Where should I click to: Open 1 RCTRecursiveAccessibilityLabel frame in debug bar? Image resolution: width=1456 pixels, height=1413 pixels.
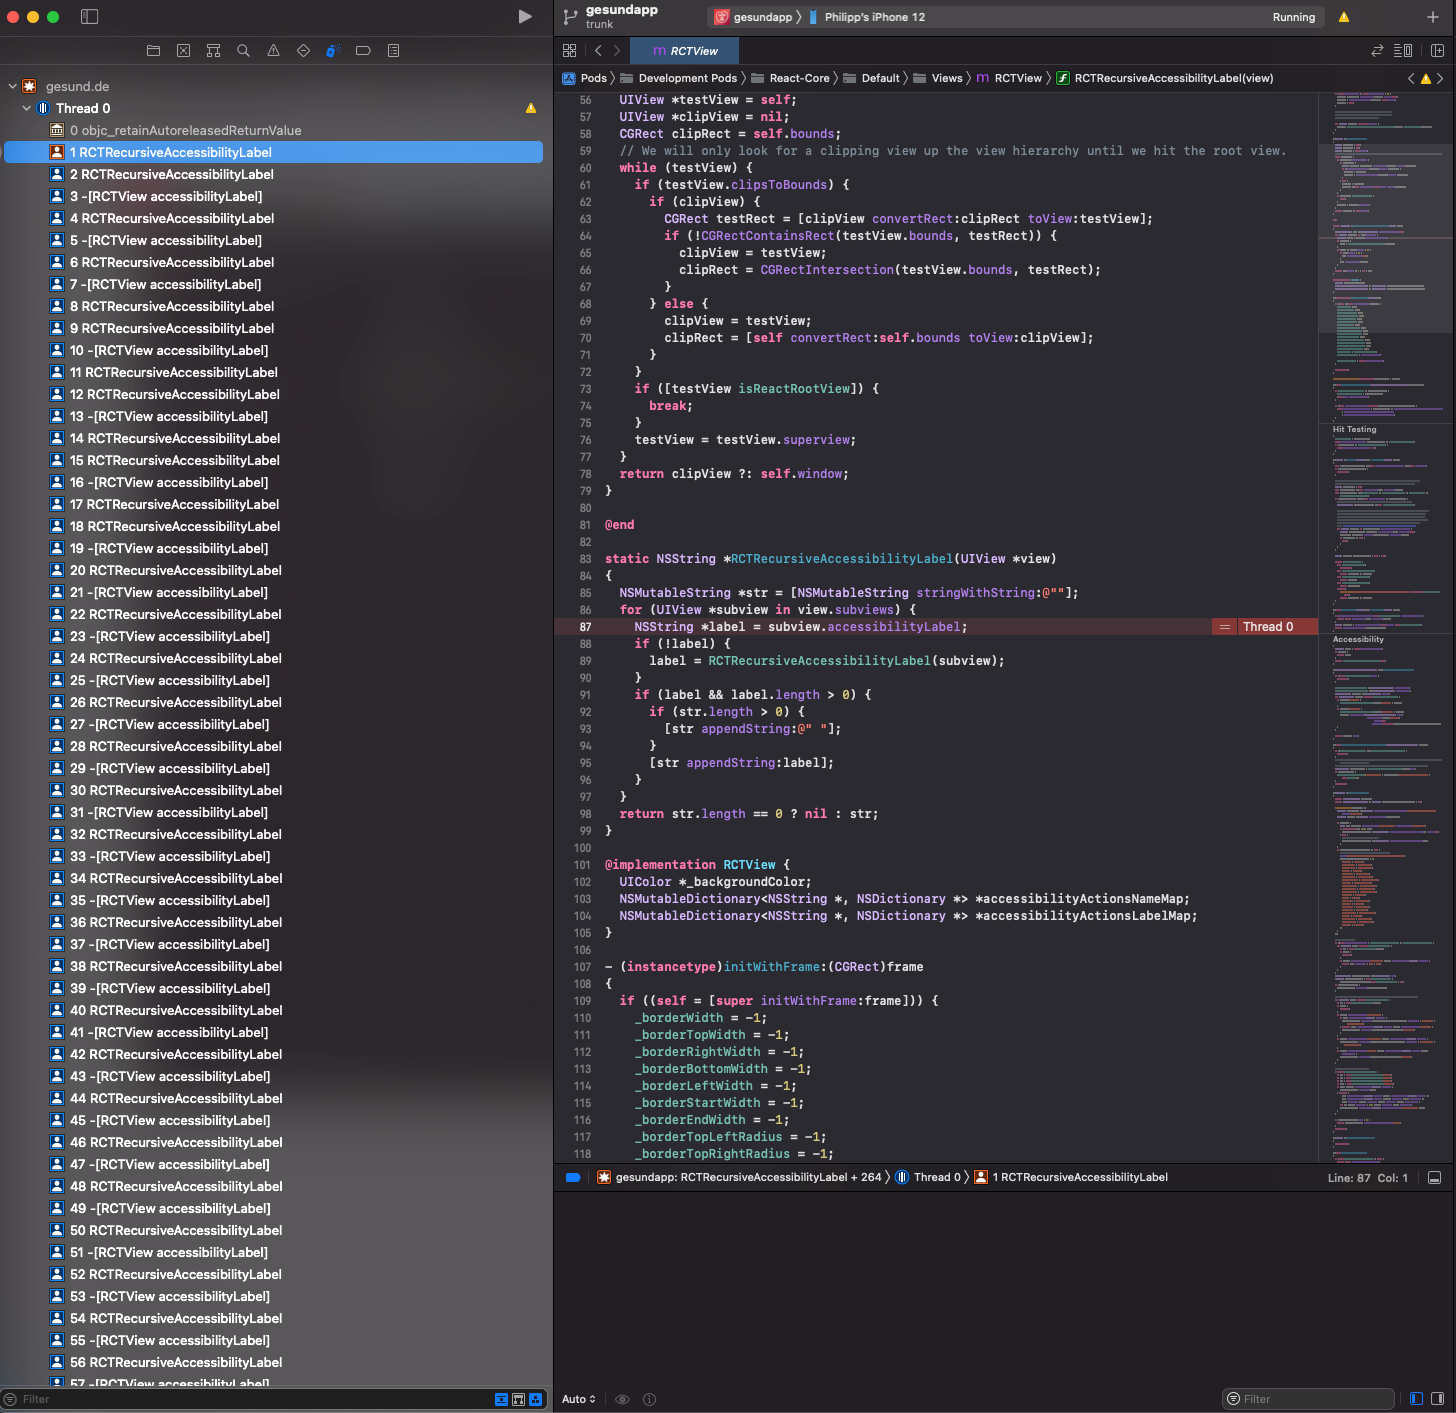(1071, 1177)
